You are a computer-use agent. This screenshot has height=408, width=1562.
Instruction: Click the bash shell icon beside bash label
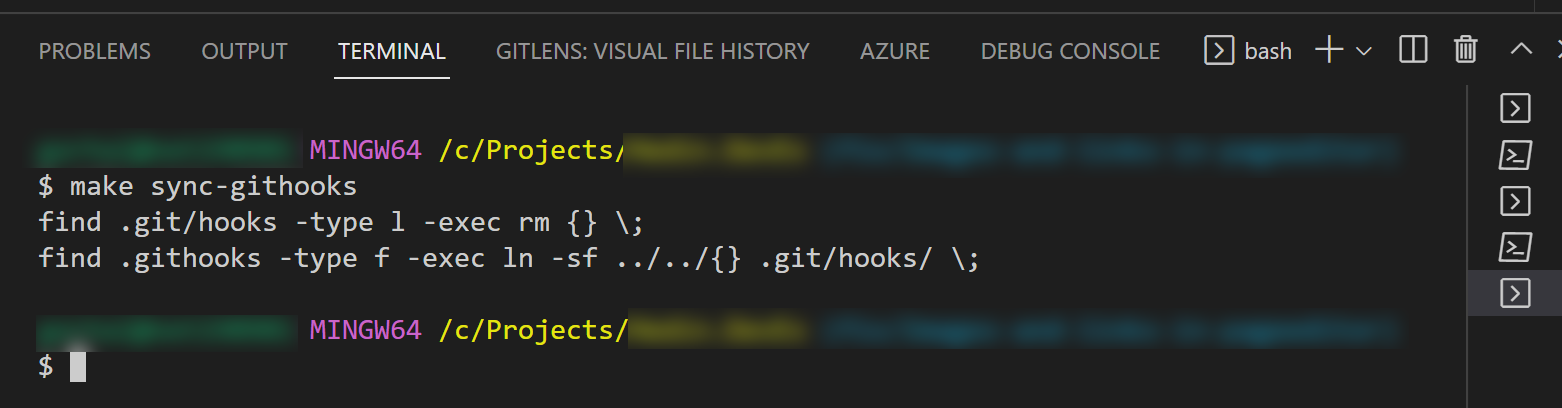tap(1218, 50)
